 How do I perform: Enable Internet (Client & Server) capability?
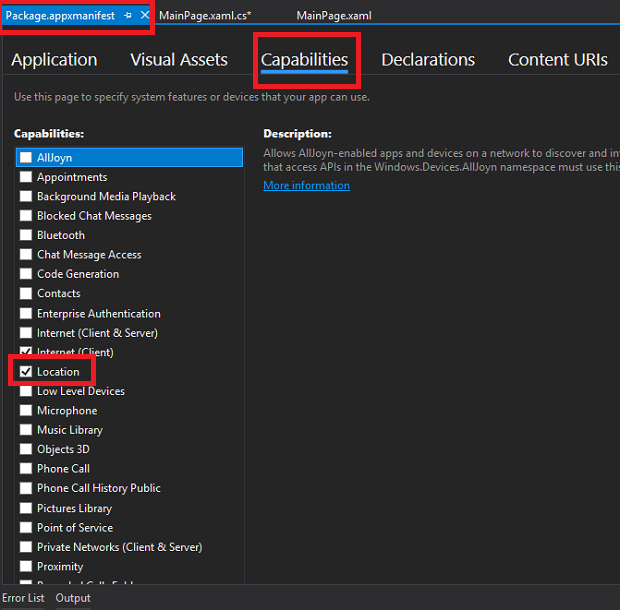tap(26, 333)
